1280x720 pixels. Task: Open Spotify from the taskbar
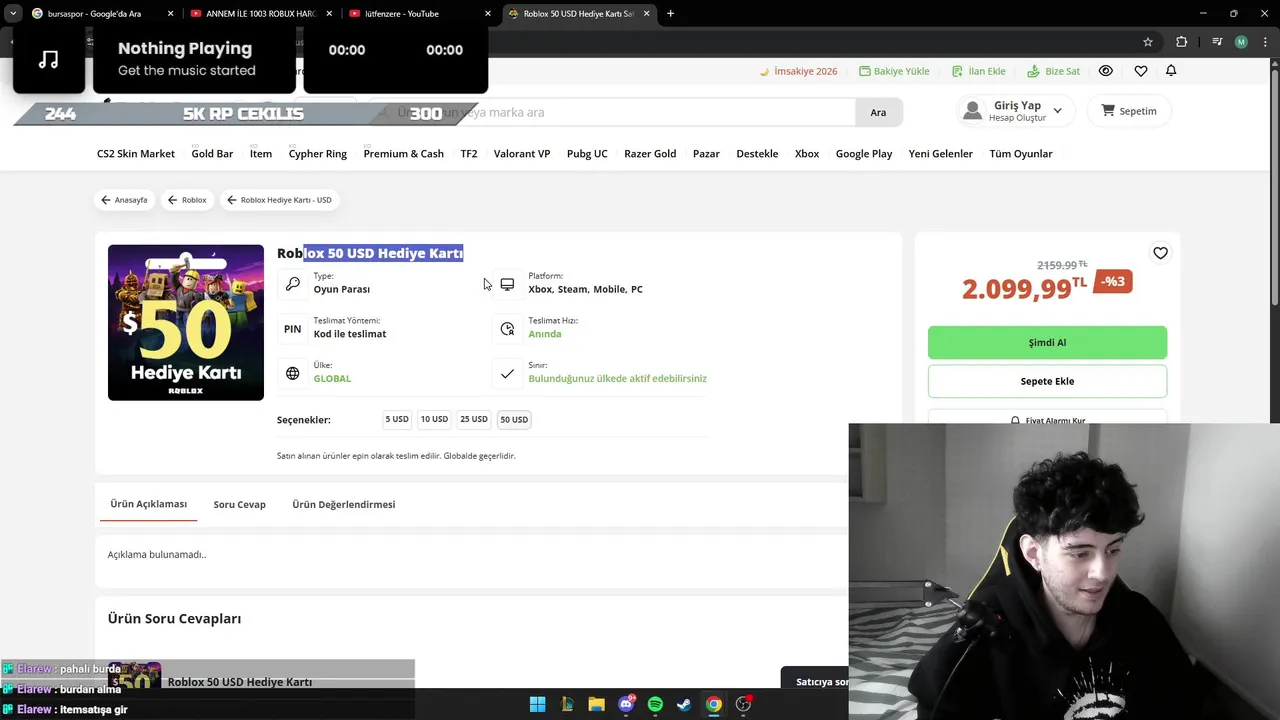coord(655,704)
